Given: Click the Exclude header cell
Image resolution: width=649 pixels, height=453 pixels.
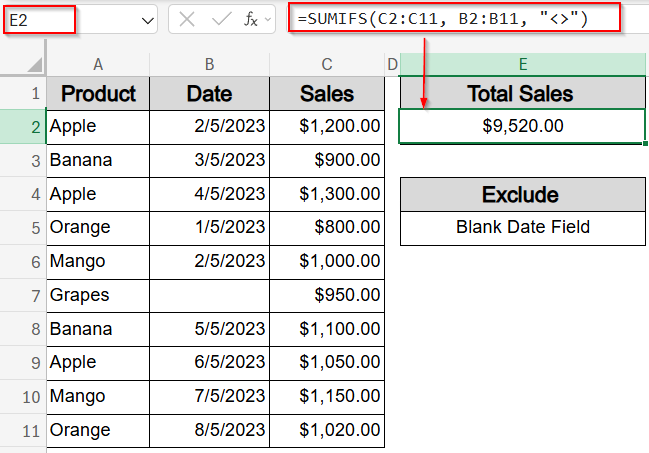Looking at the screenshot, I should (x=523, y=195).
